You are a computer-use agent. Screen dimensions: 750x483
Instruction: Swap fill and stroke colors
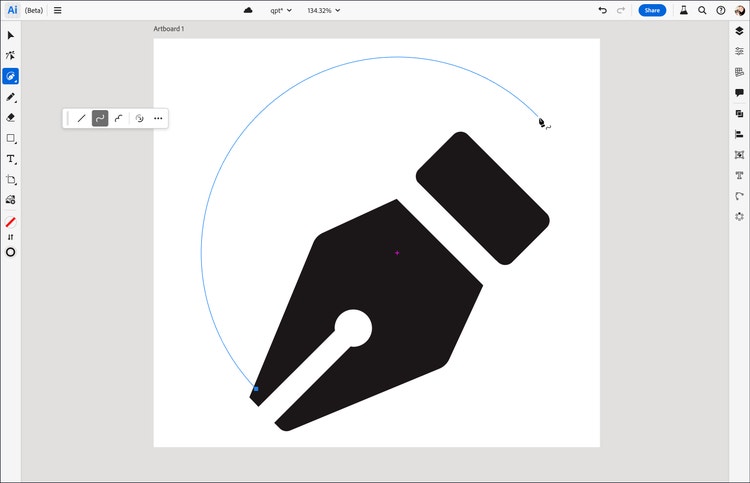click(x=11, y=237)
